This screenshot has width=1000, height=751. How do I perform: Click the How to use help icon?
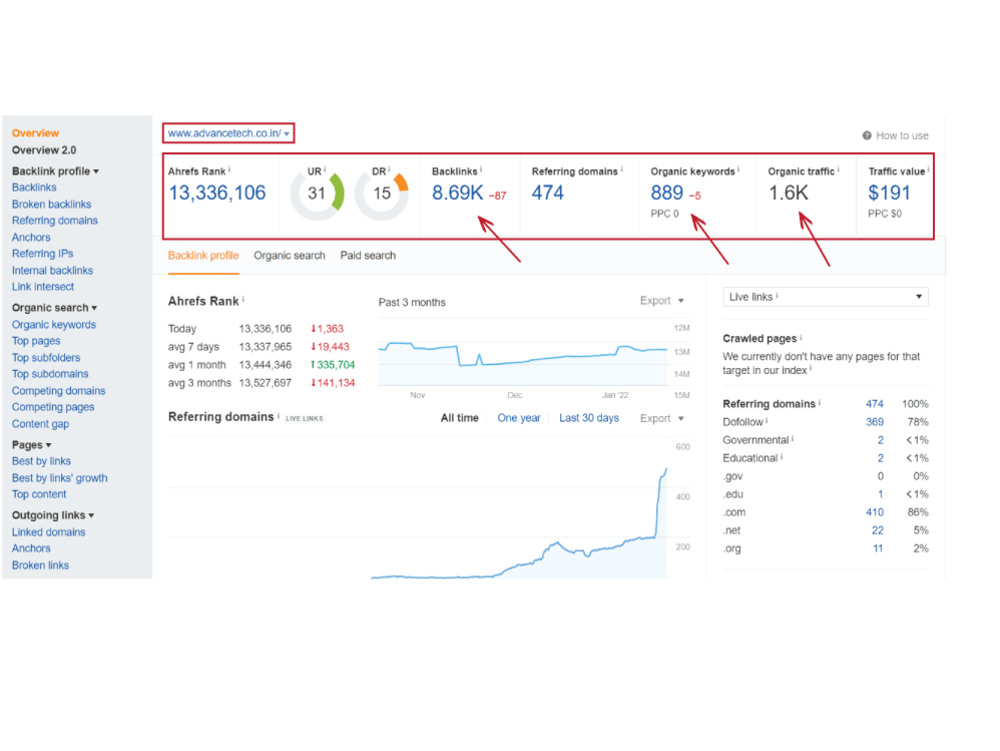click(867, 135)
